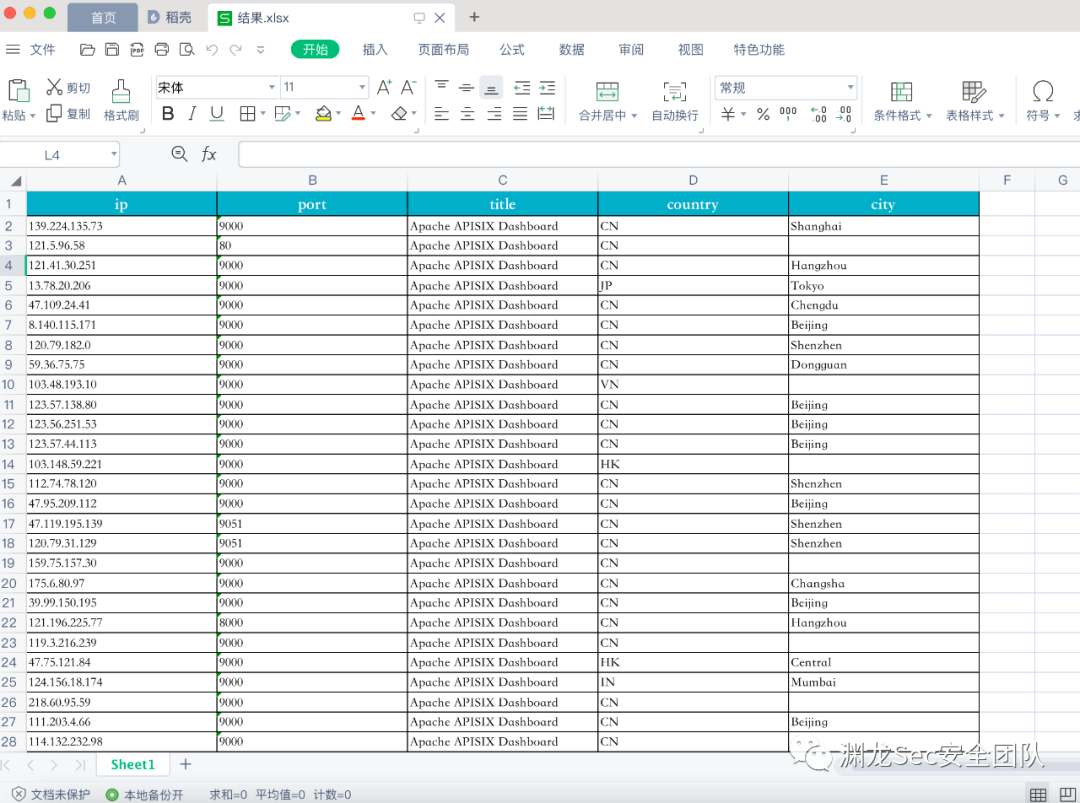The width and height of the screenshot is (1080, 803).
Task: Add a new sheet with plus button
Action: [185, 764]
